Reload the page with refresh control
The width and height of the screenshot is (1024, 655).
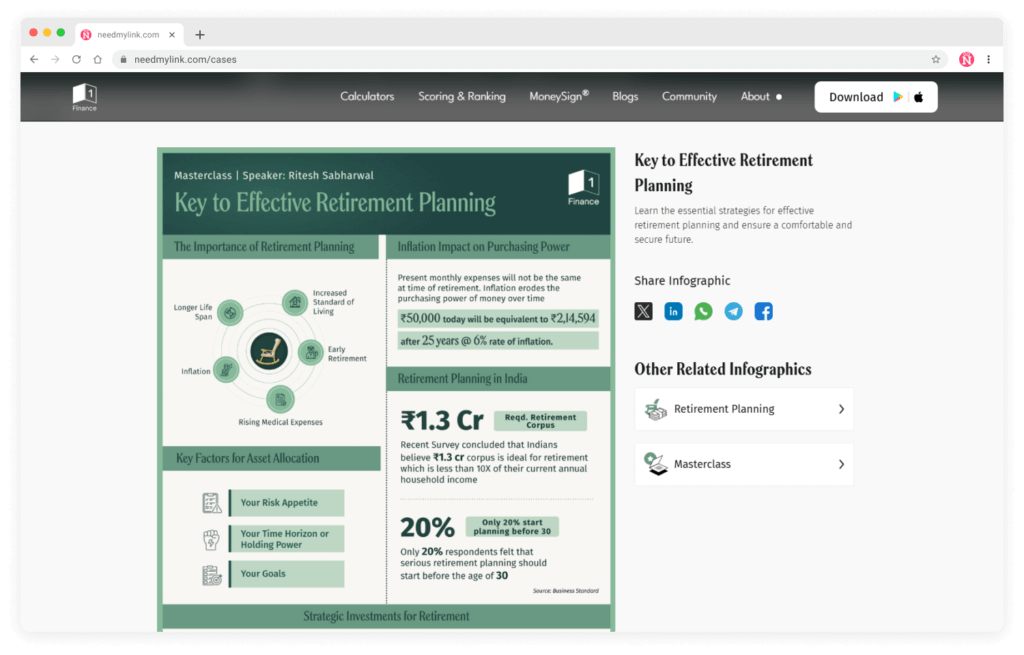click(76, 59)
